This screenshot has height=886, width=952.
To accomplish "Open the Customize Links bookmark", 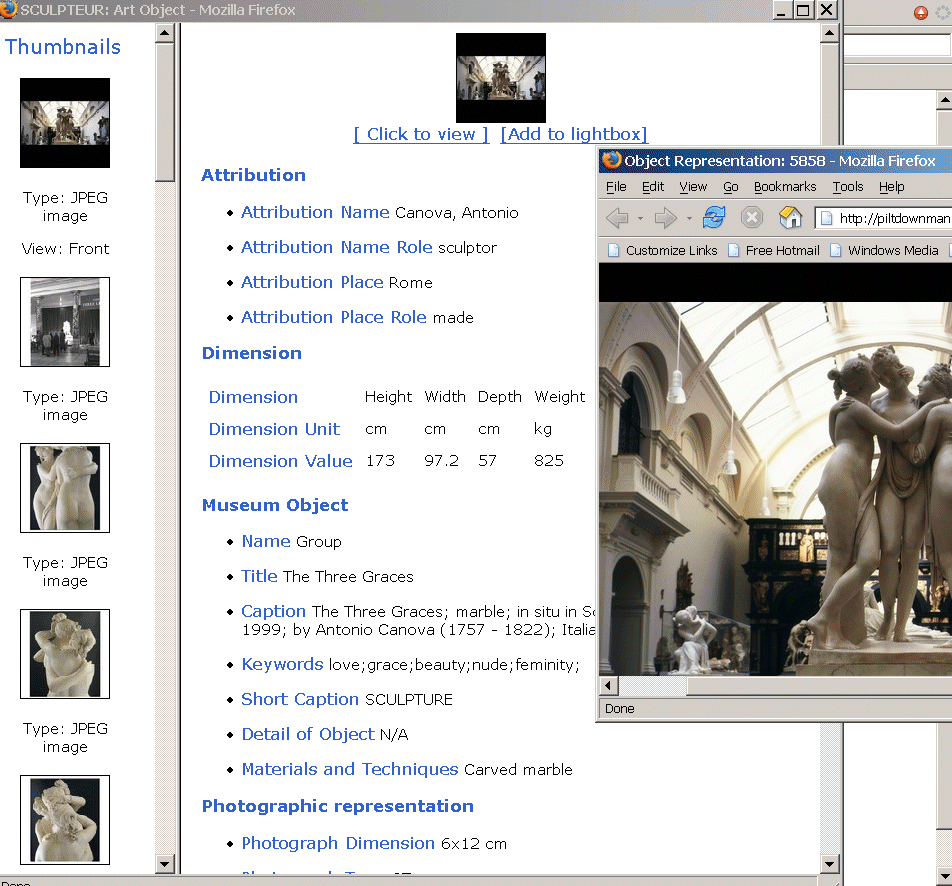I will click(663, 250).
